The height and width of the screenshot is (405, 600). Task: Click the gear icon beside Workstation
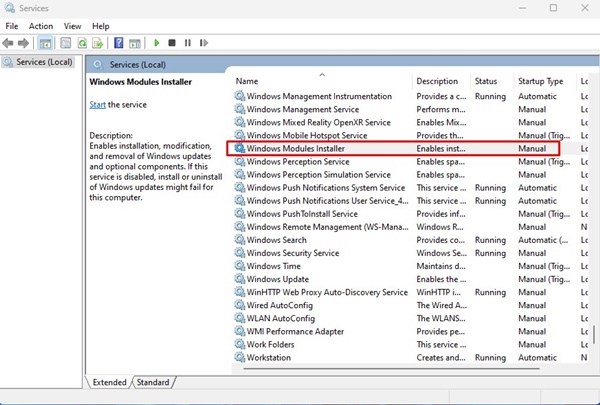pos(240,357)
